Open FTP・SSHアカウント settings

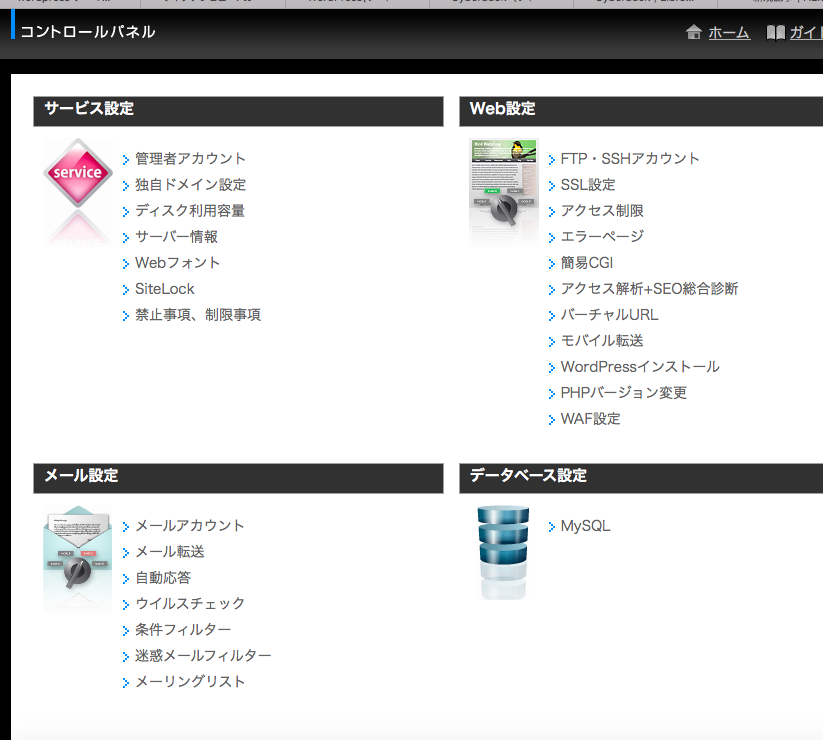[x=630, y=159]
